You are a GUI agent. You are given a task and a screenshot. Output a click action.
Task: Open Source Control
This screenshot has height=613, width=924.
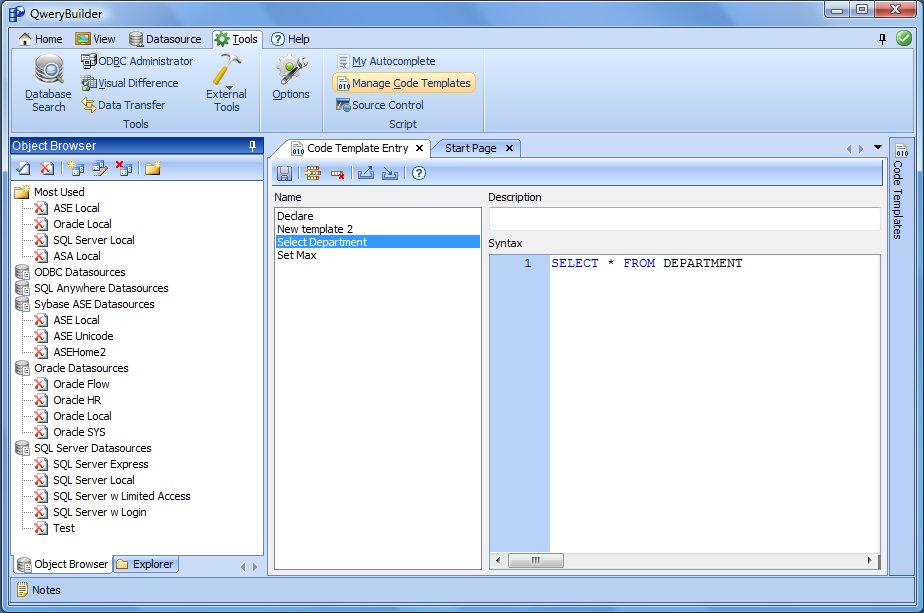380,105
